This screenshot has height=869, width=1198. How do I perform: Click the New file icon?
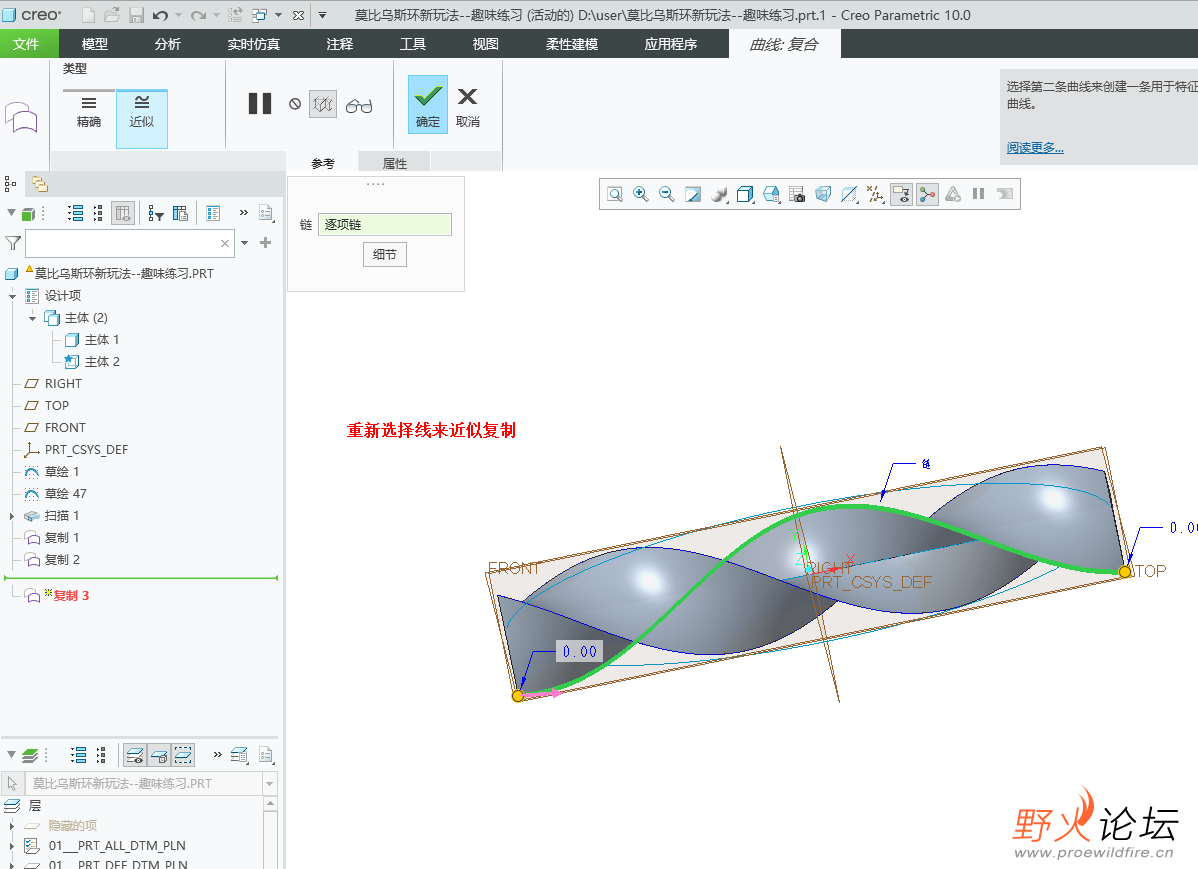tap(89, 15)
